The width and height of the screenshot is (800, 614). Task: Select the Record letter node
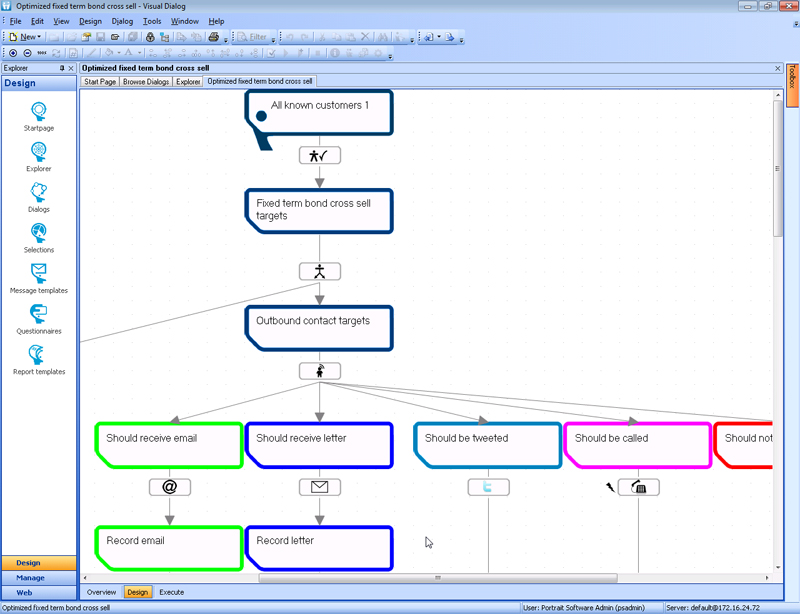(x=319, y=548)
